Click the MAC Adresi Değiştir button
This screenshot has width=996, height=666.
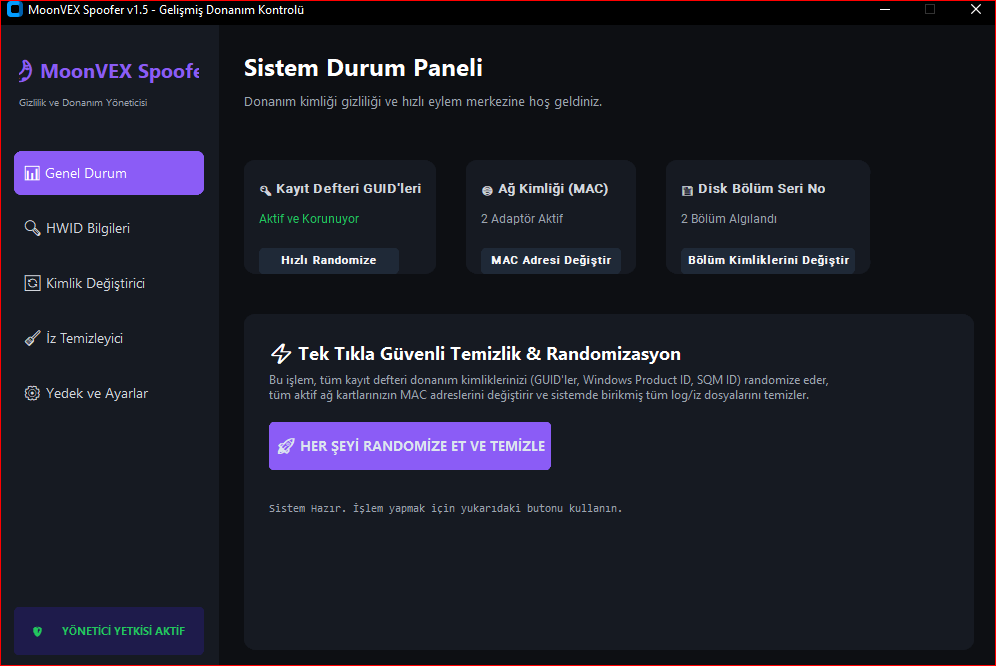coord(551,261)
